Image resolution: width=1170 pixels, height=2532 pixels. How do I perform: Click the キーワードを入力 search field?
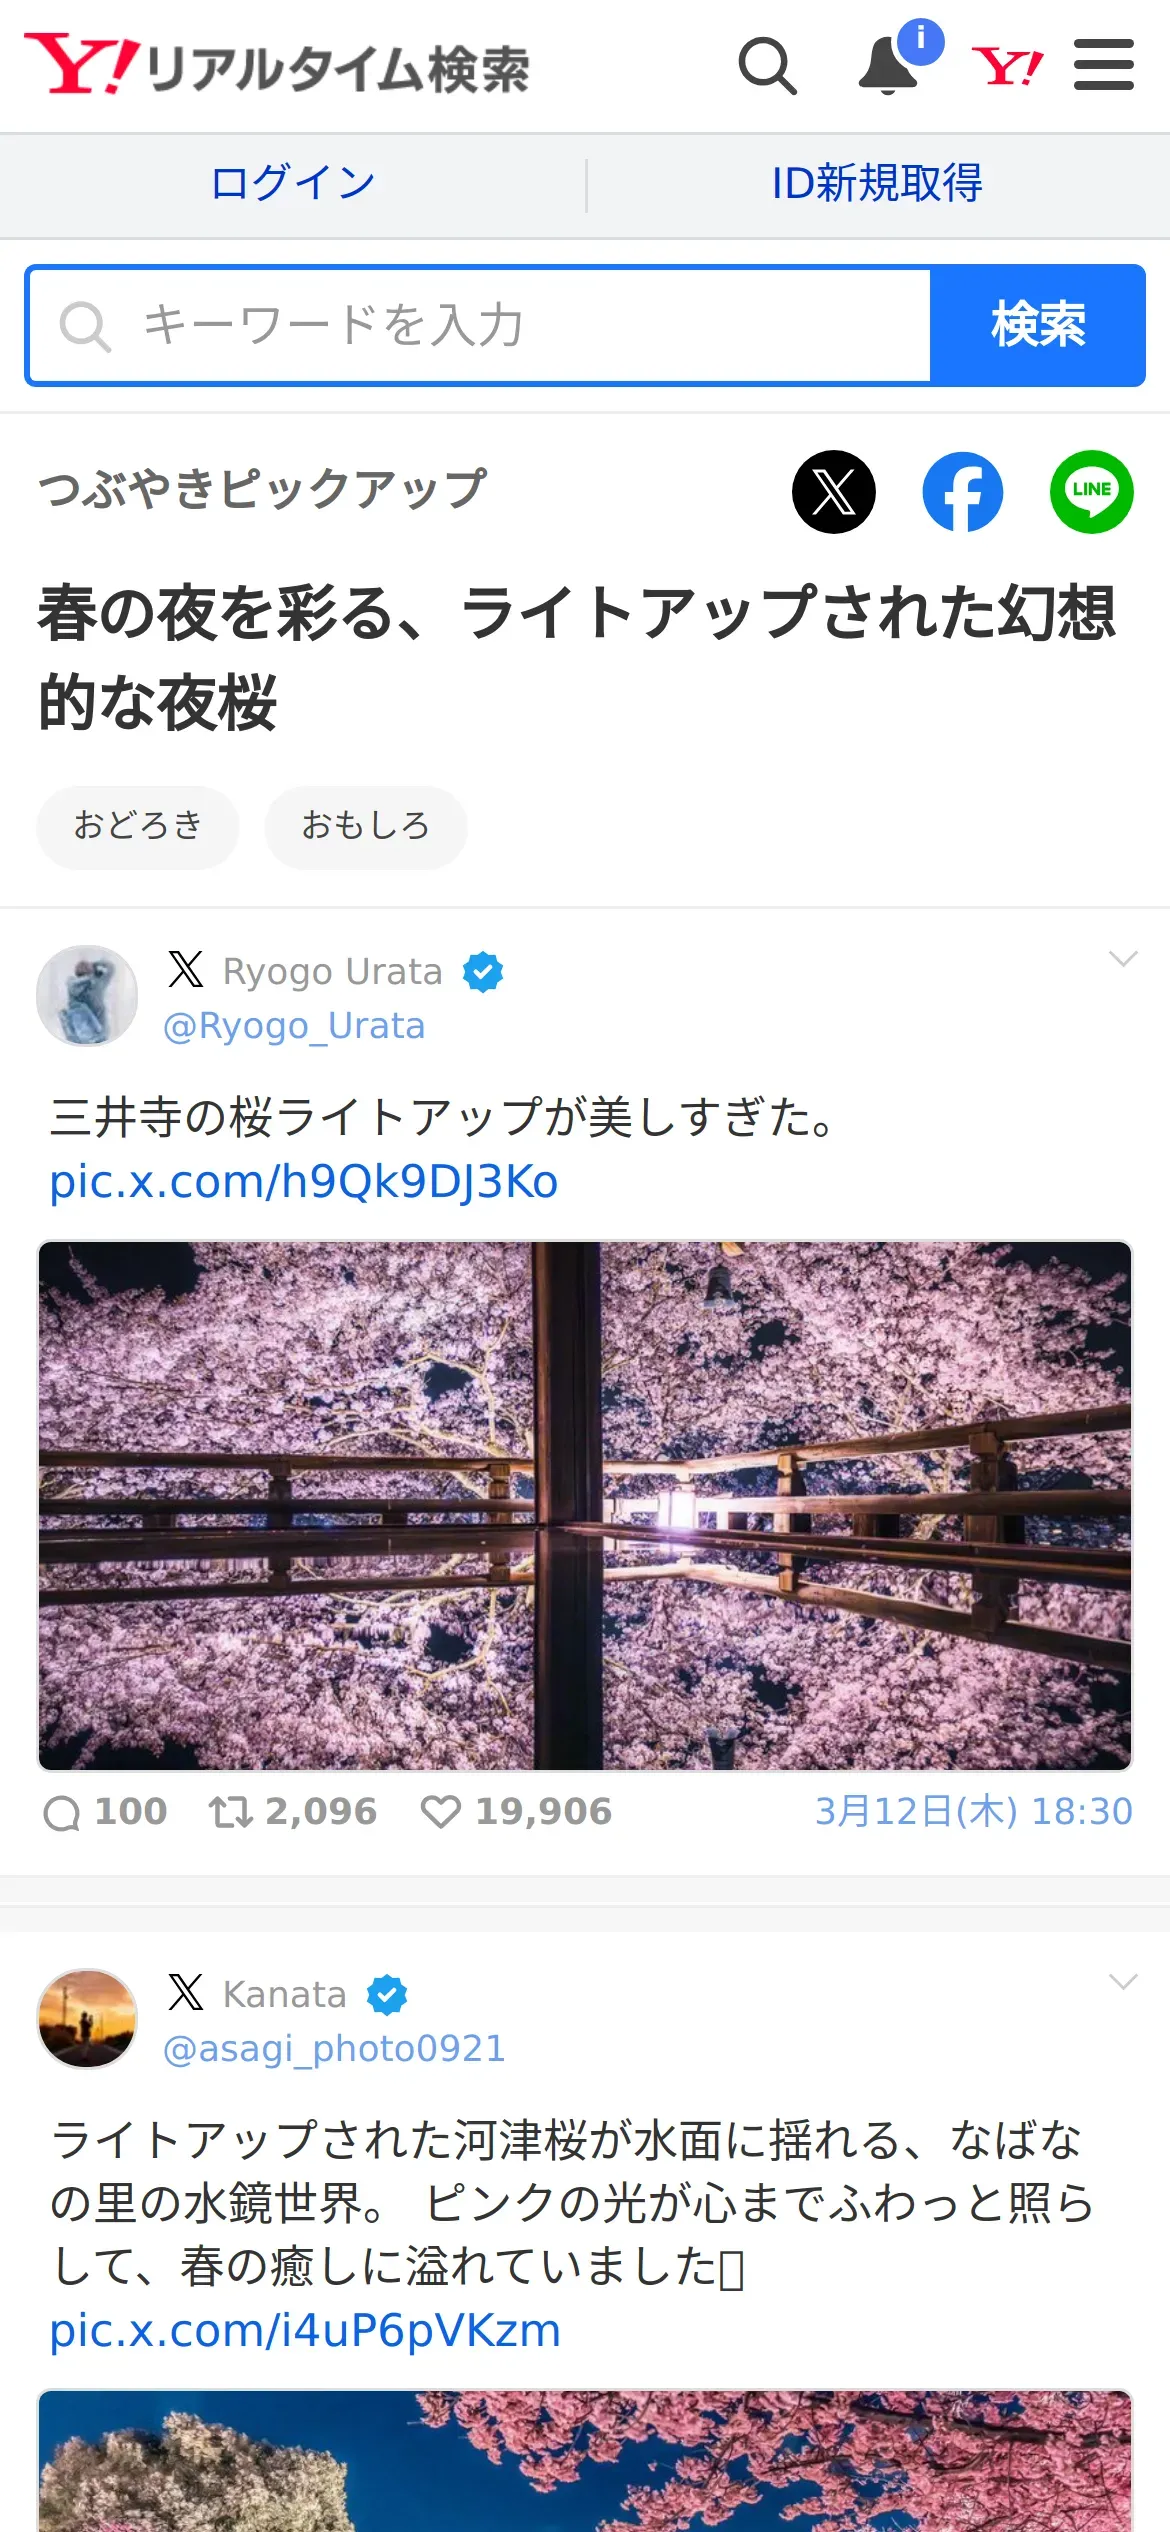click(479, 325)
